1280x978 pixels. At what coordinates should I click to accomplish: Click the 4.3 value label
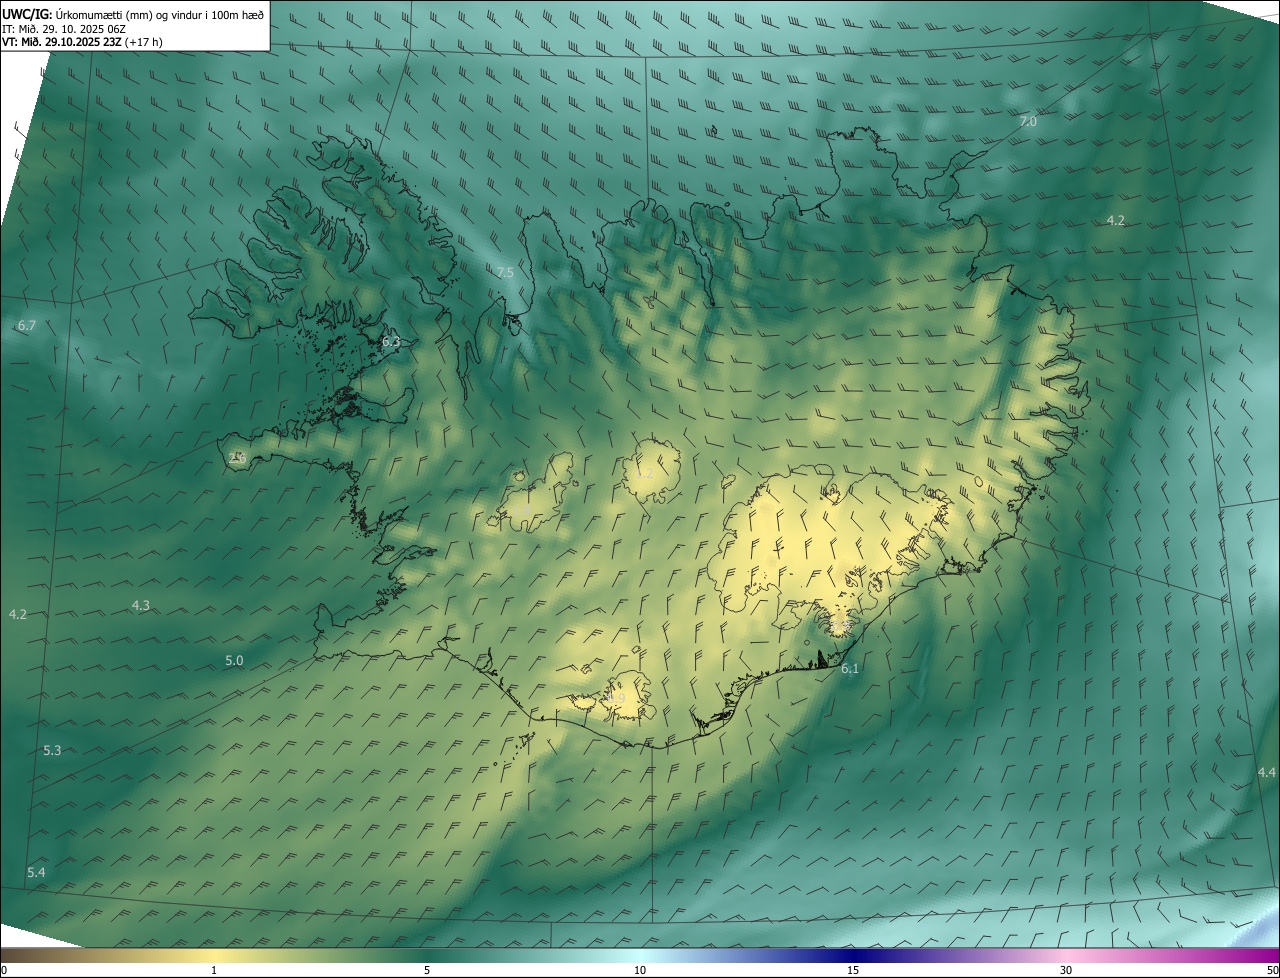coord(141,605)
